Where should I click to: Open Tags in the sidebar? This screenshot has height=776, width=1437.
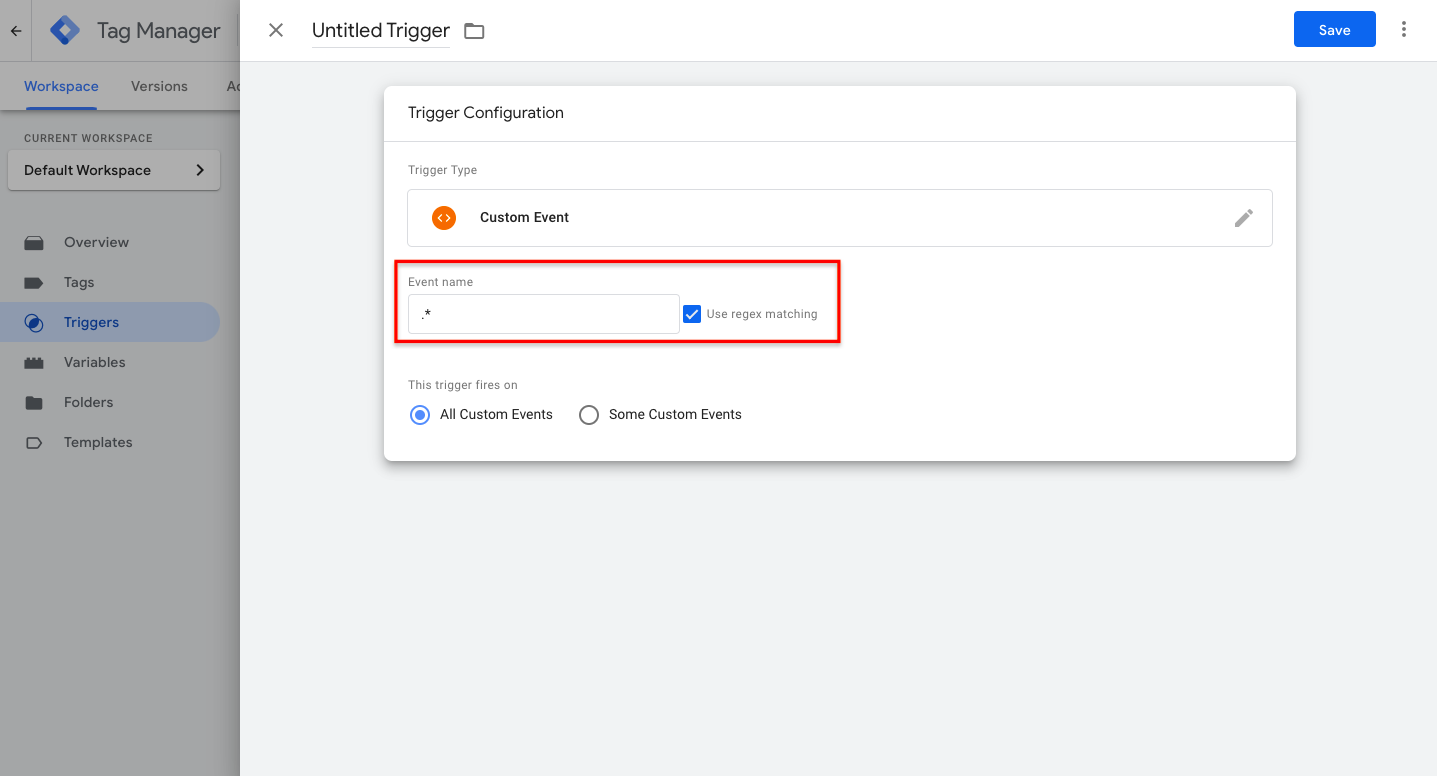(x=79, y=282)
